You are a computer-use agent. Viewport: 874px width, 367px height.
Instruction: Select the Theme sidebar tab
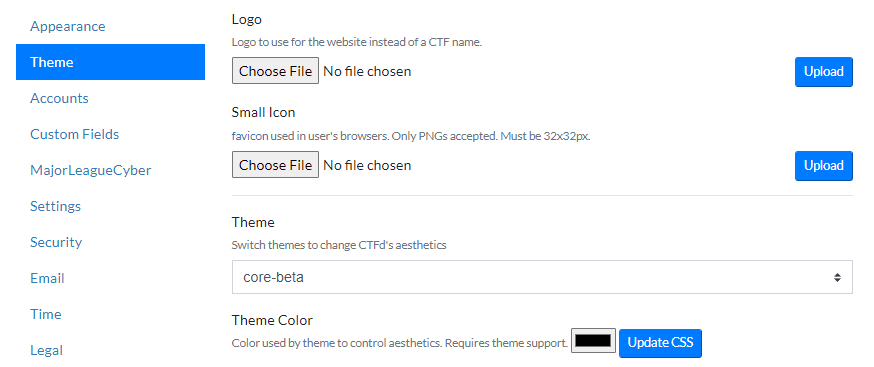110,62
